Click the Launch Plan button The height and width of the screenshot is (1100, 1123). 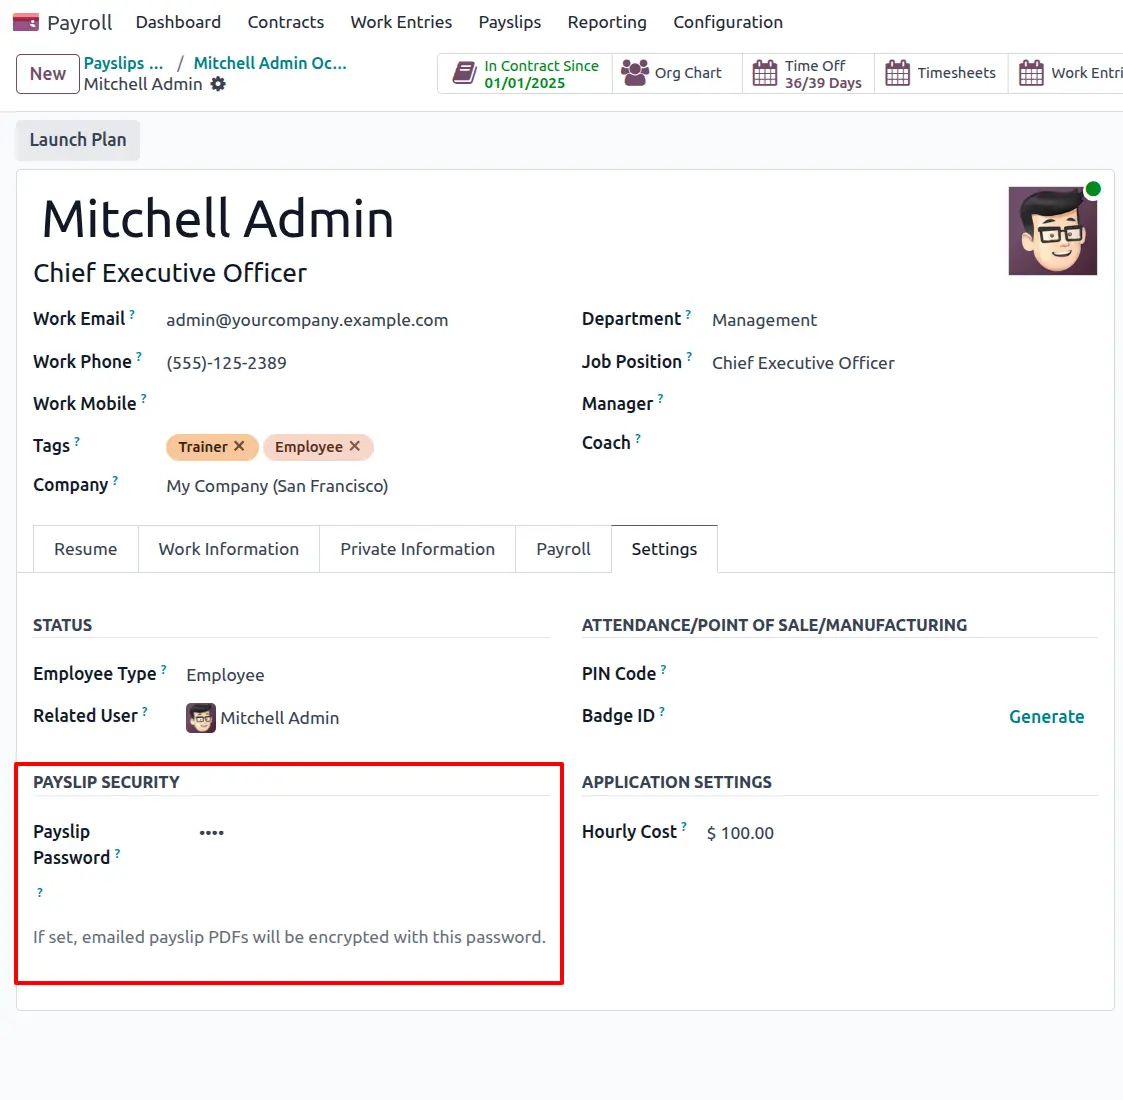pyautogui.click(x=78, y=140)
